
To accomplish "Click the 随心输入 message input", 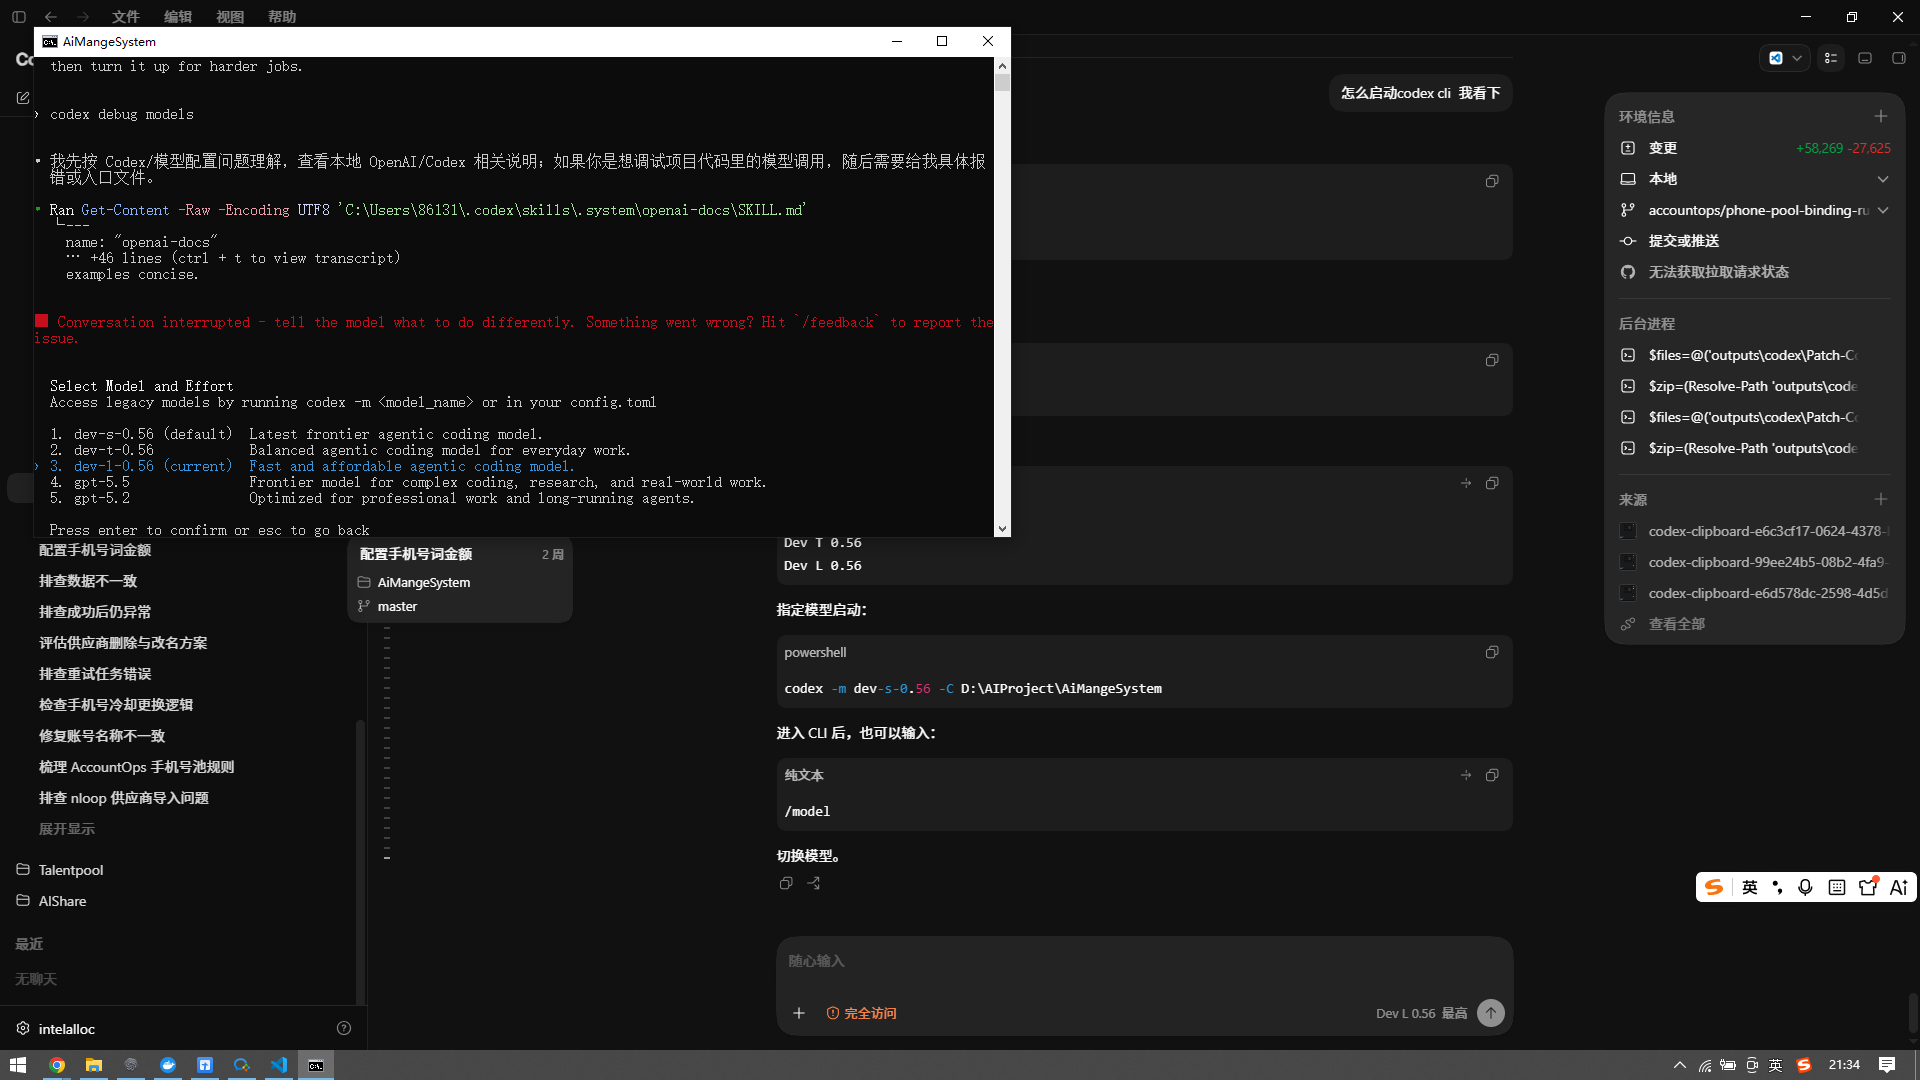I will (x=1144, y=961).
